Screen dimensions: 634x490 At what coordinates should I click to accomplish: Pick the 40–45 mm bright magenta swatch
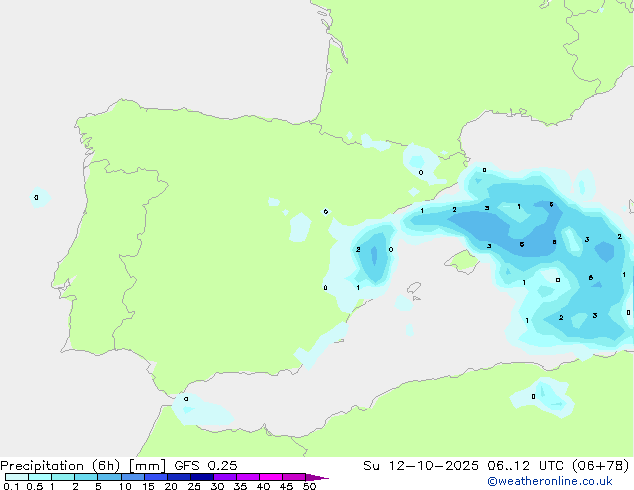click(271, 477)
